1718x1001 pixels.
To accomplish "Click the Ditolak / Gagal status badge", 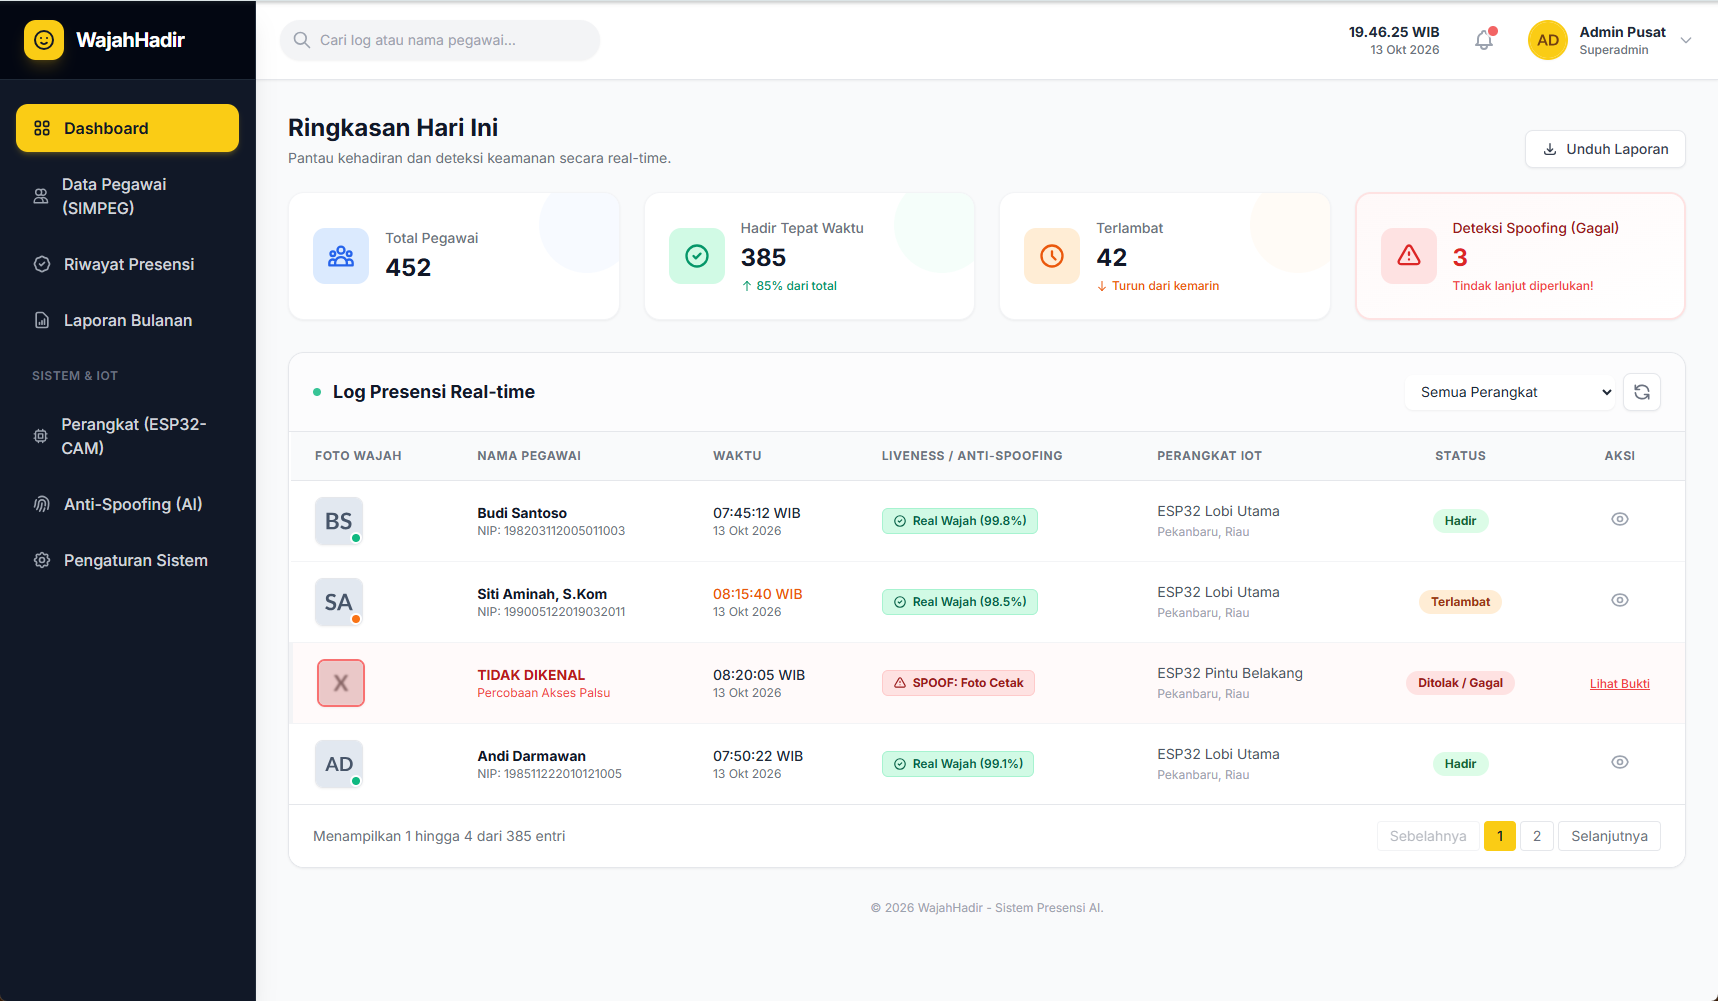I will pos(1460,683).
